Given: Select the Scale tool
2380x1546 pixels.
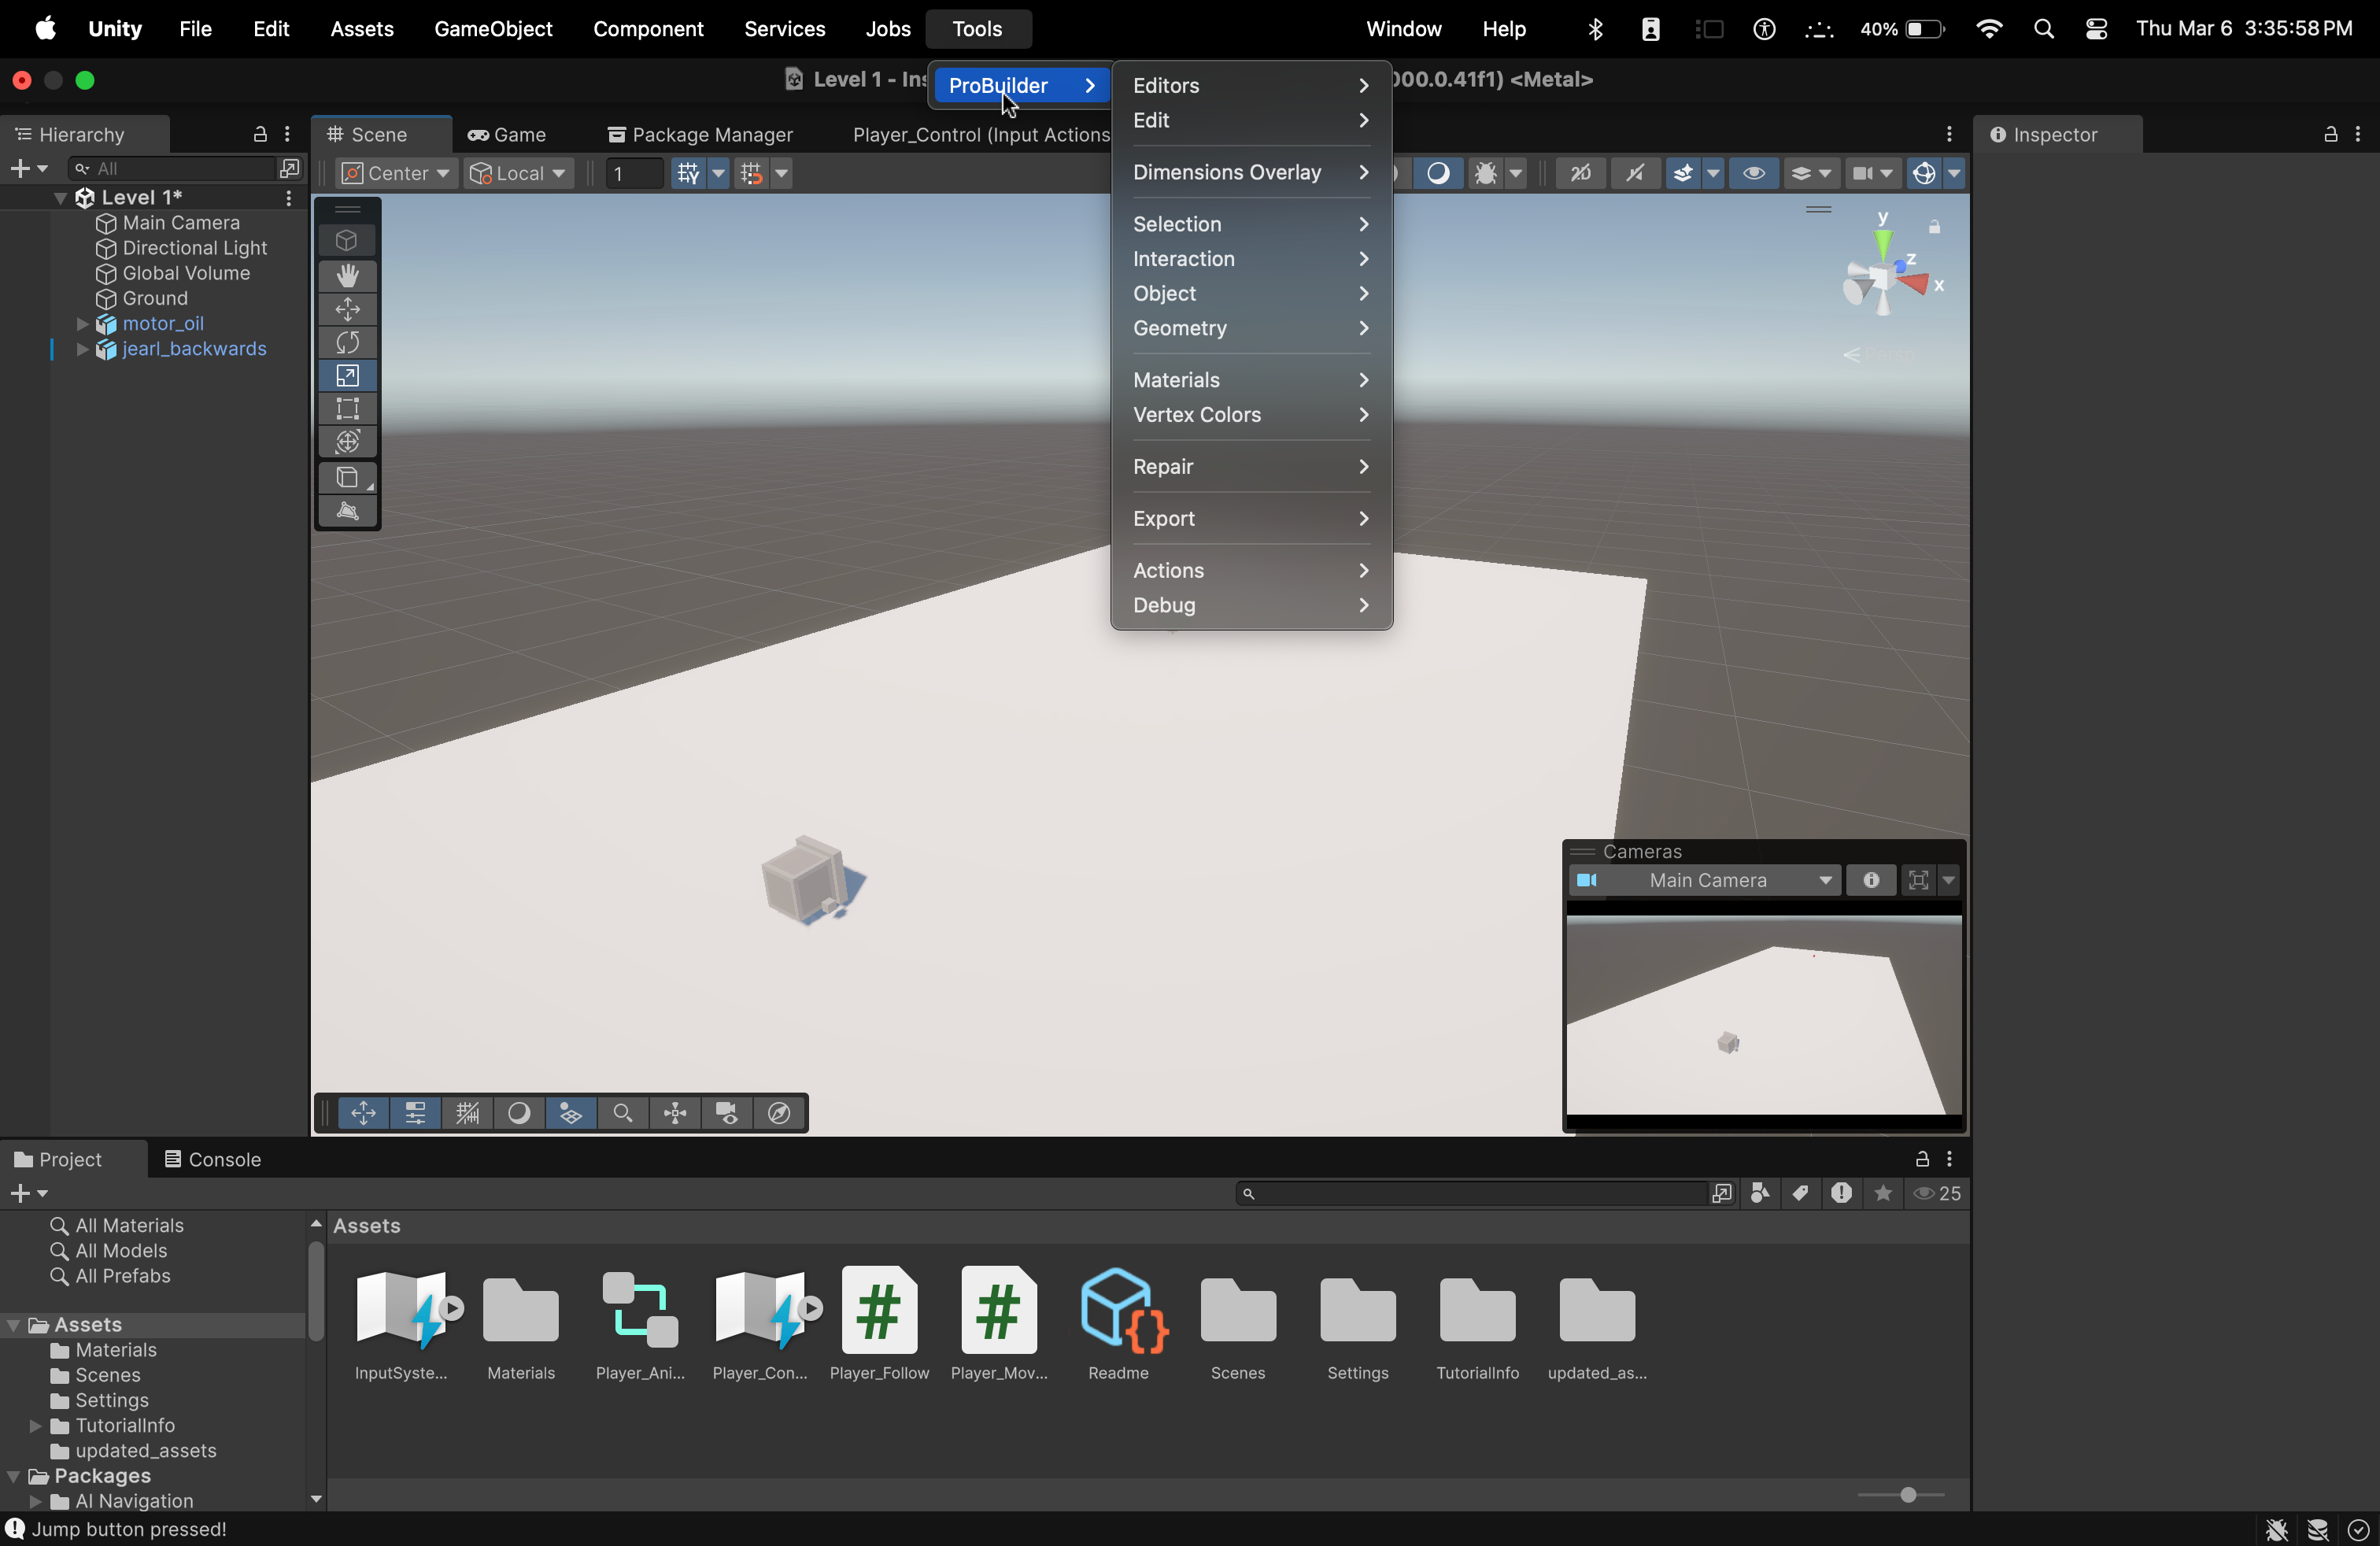Looking at the screenshot, I should (x=347, y=376).
